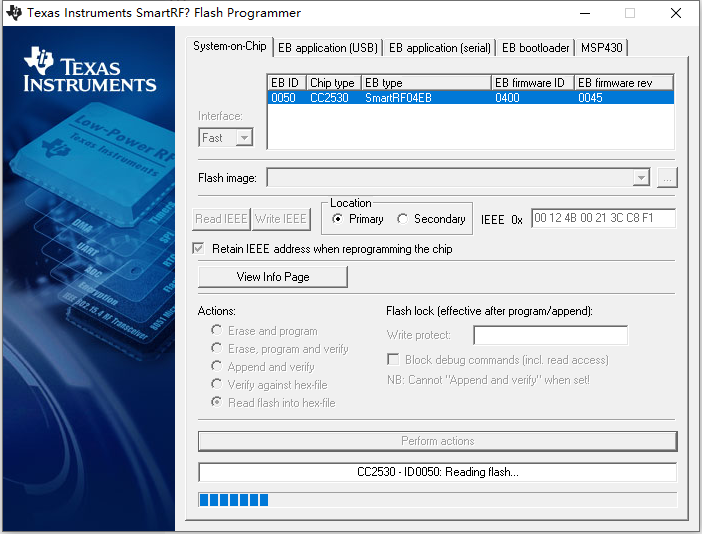This screenshot has width=702, height=534.
Task: Select Append and verify action
Action: tap(217, 366)
